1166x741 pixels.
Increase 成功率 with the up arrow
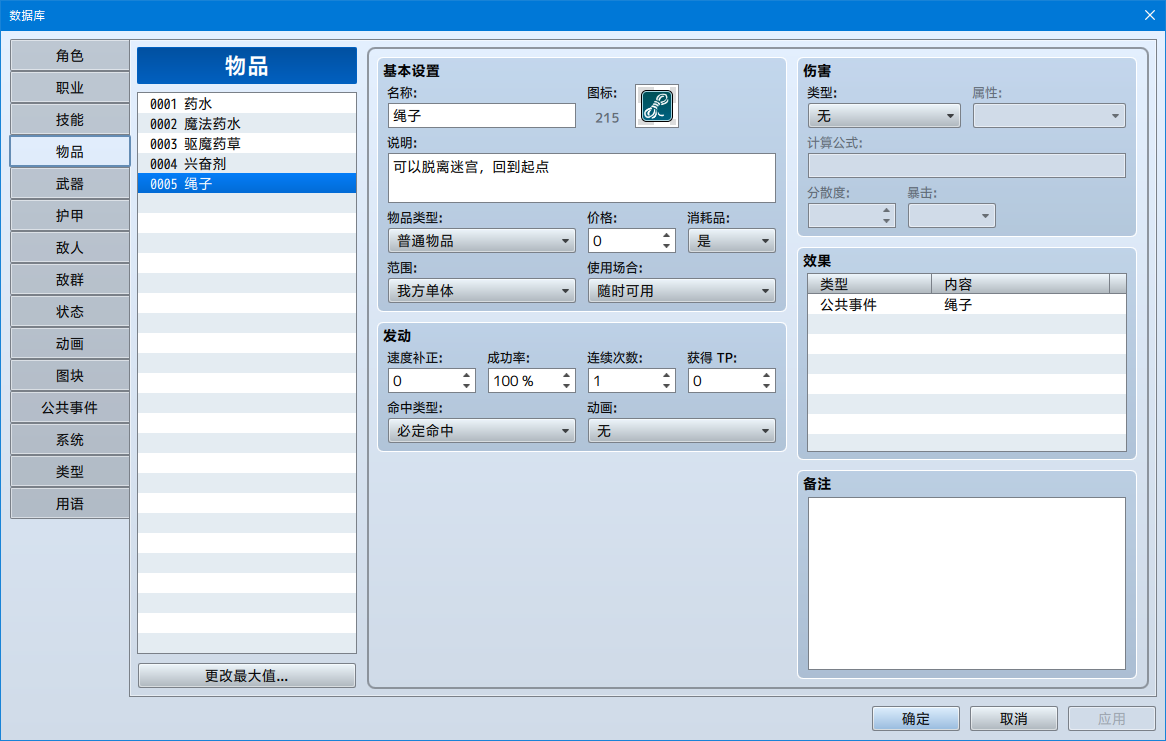coord(567,375)
